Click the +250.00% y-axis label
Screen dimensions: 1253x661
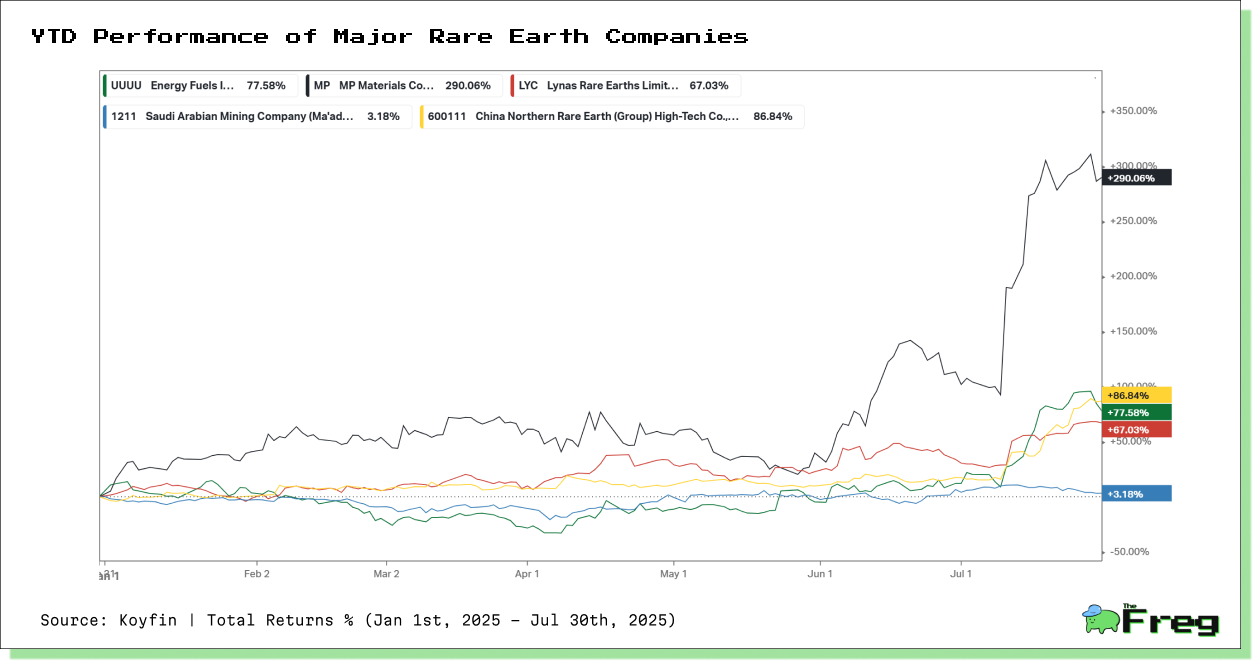point(1133,221)
